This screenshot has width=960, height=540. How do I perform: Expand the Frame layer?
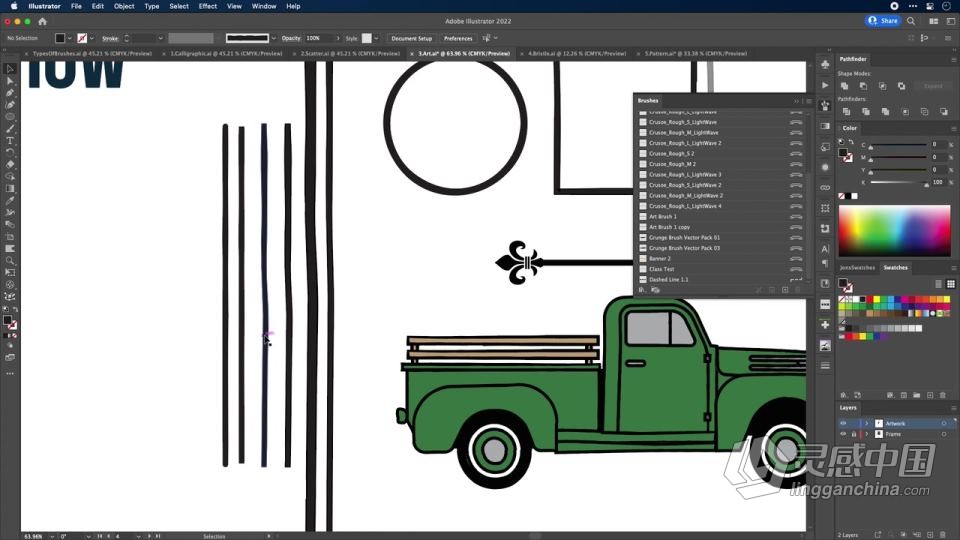[866, 434]
